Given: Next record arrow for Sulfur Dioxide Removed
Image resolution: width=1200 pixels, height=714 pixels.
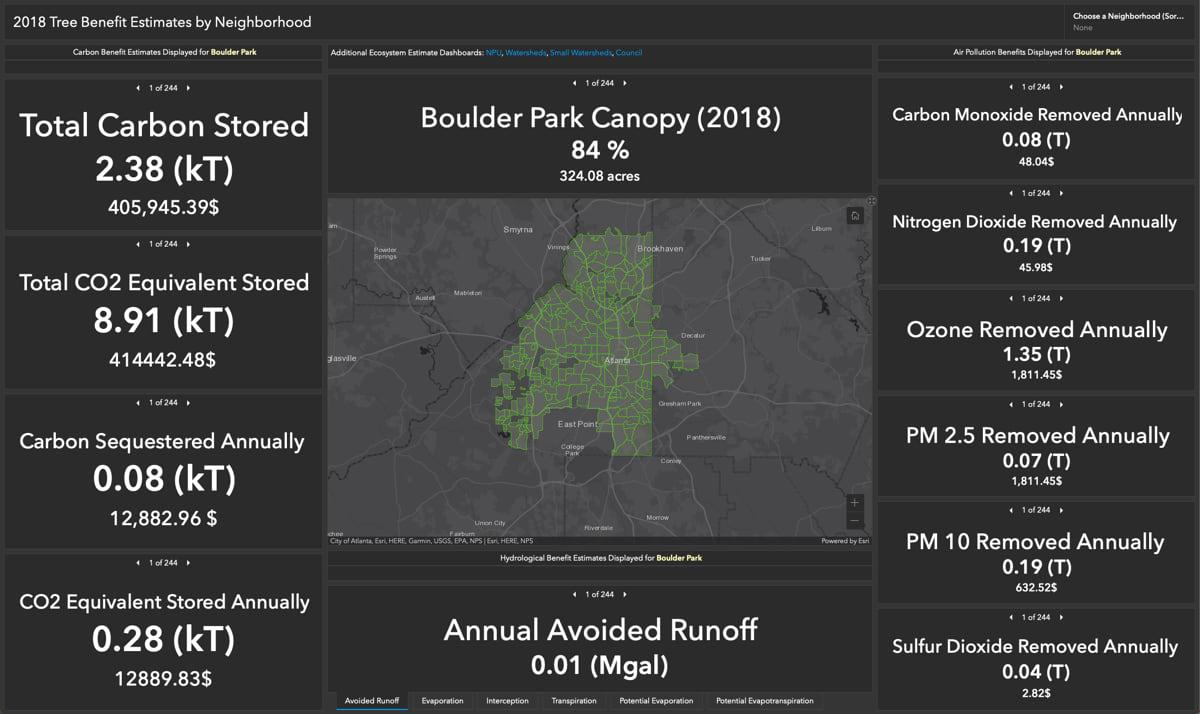Looking at the screenshot, I should 1062,618.
